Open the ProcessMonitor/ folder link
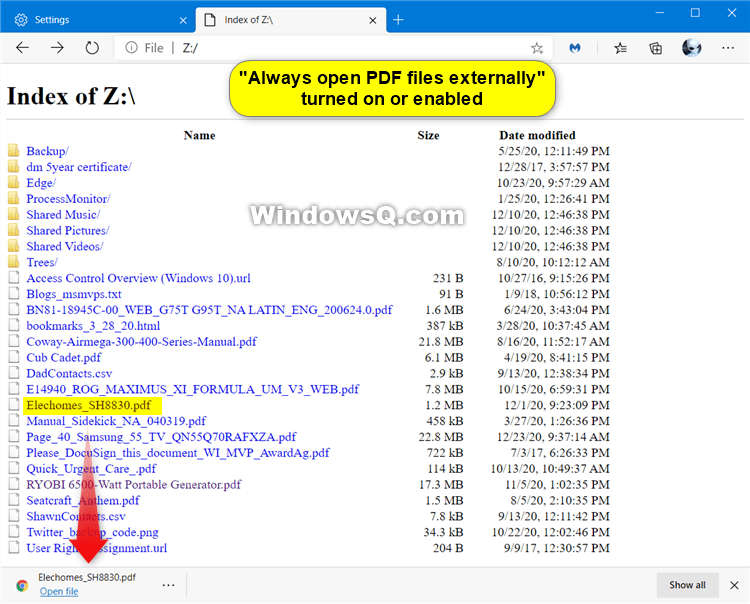Screen dimensions: 750x604 68,198
